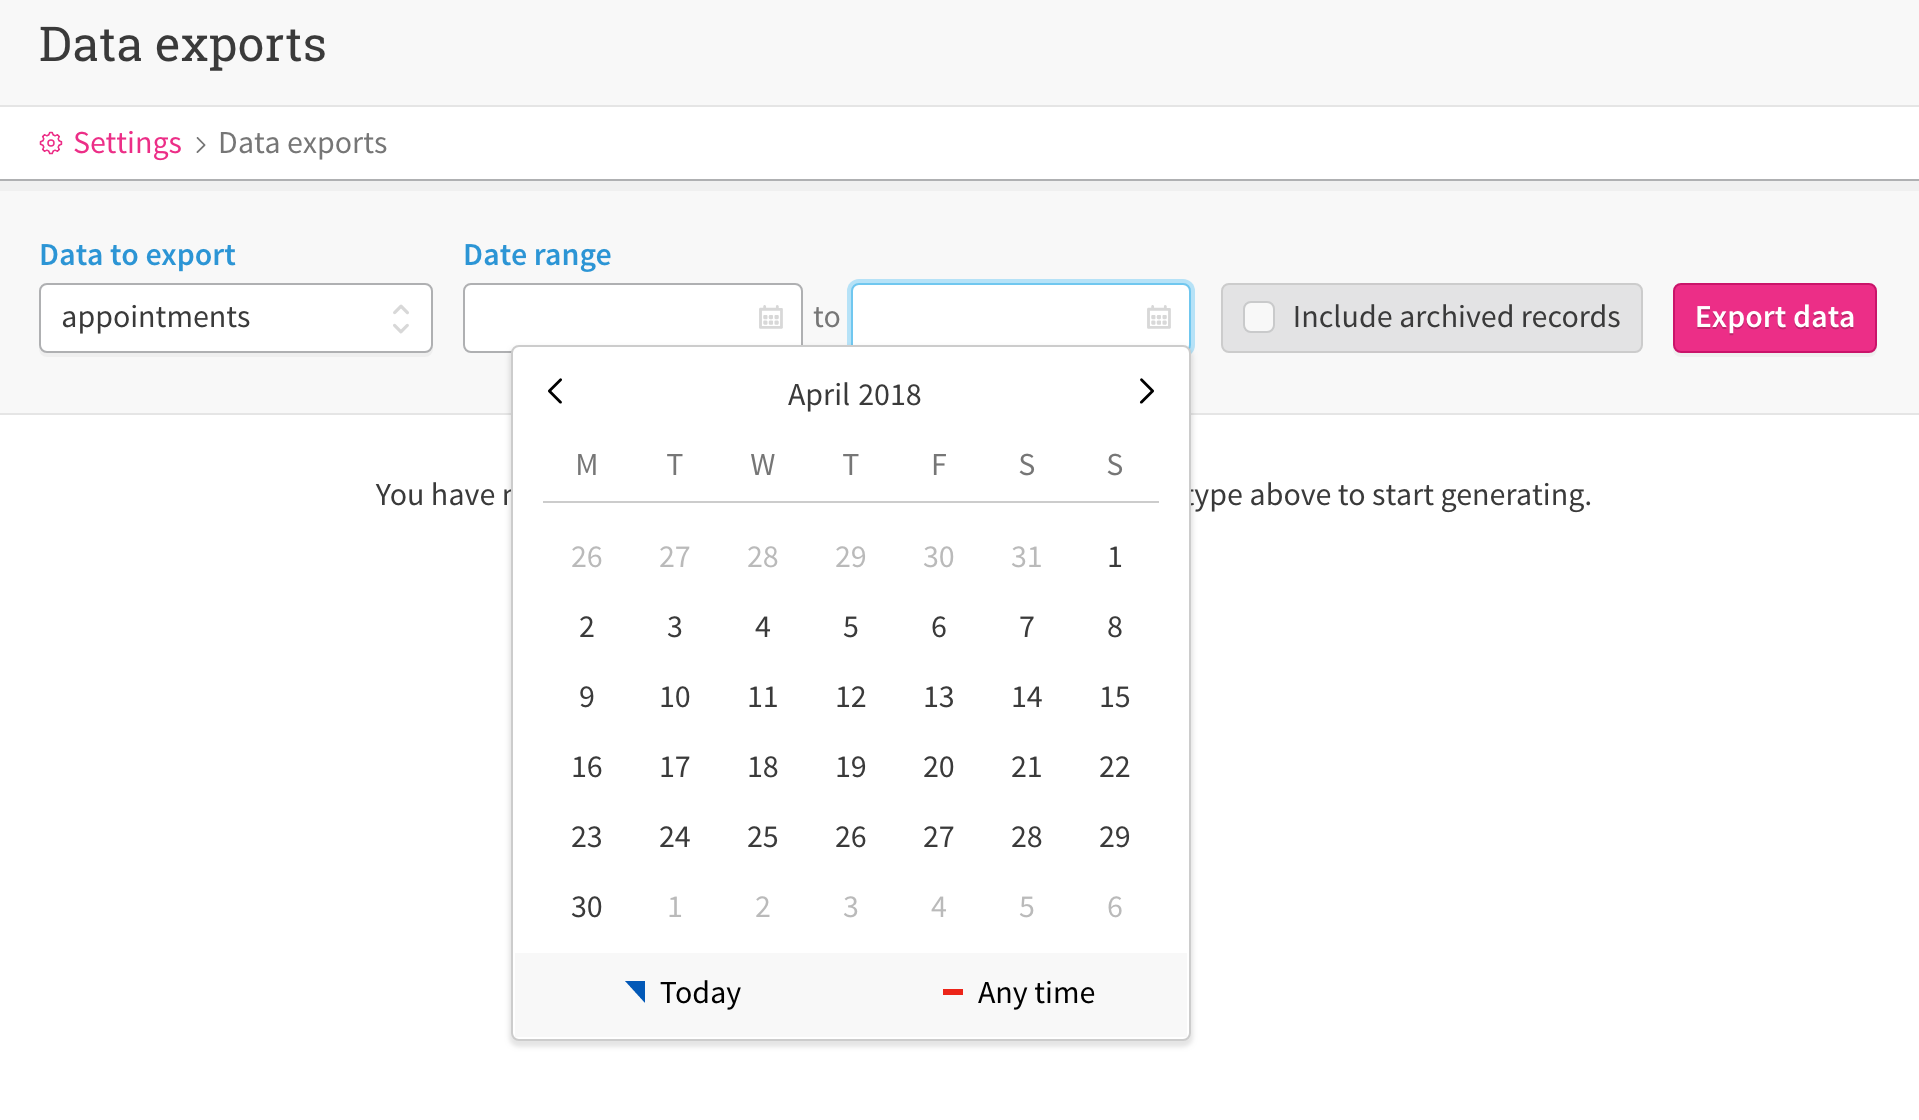The image size is (1919, 1120).
Task: Select April 15 in the calendar
Action: pos(1114,697)
